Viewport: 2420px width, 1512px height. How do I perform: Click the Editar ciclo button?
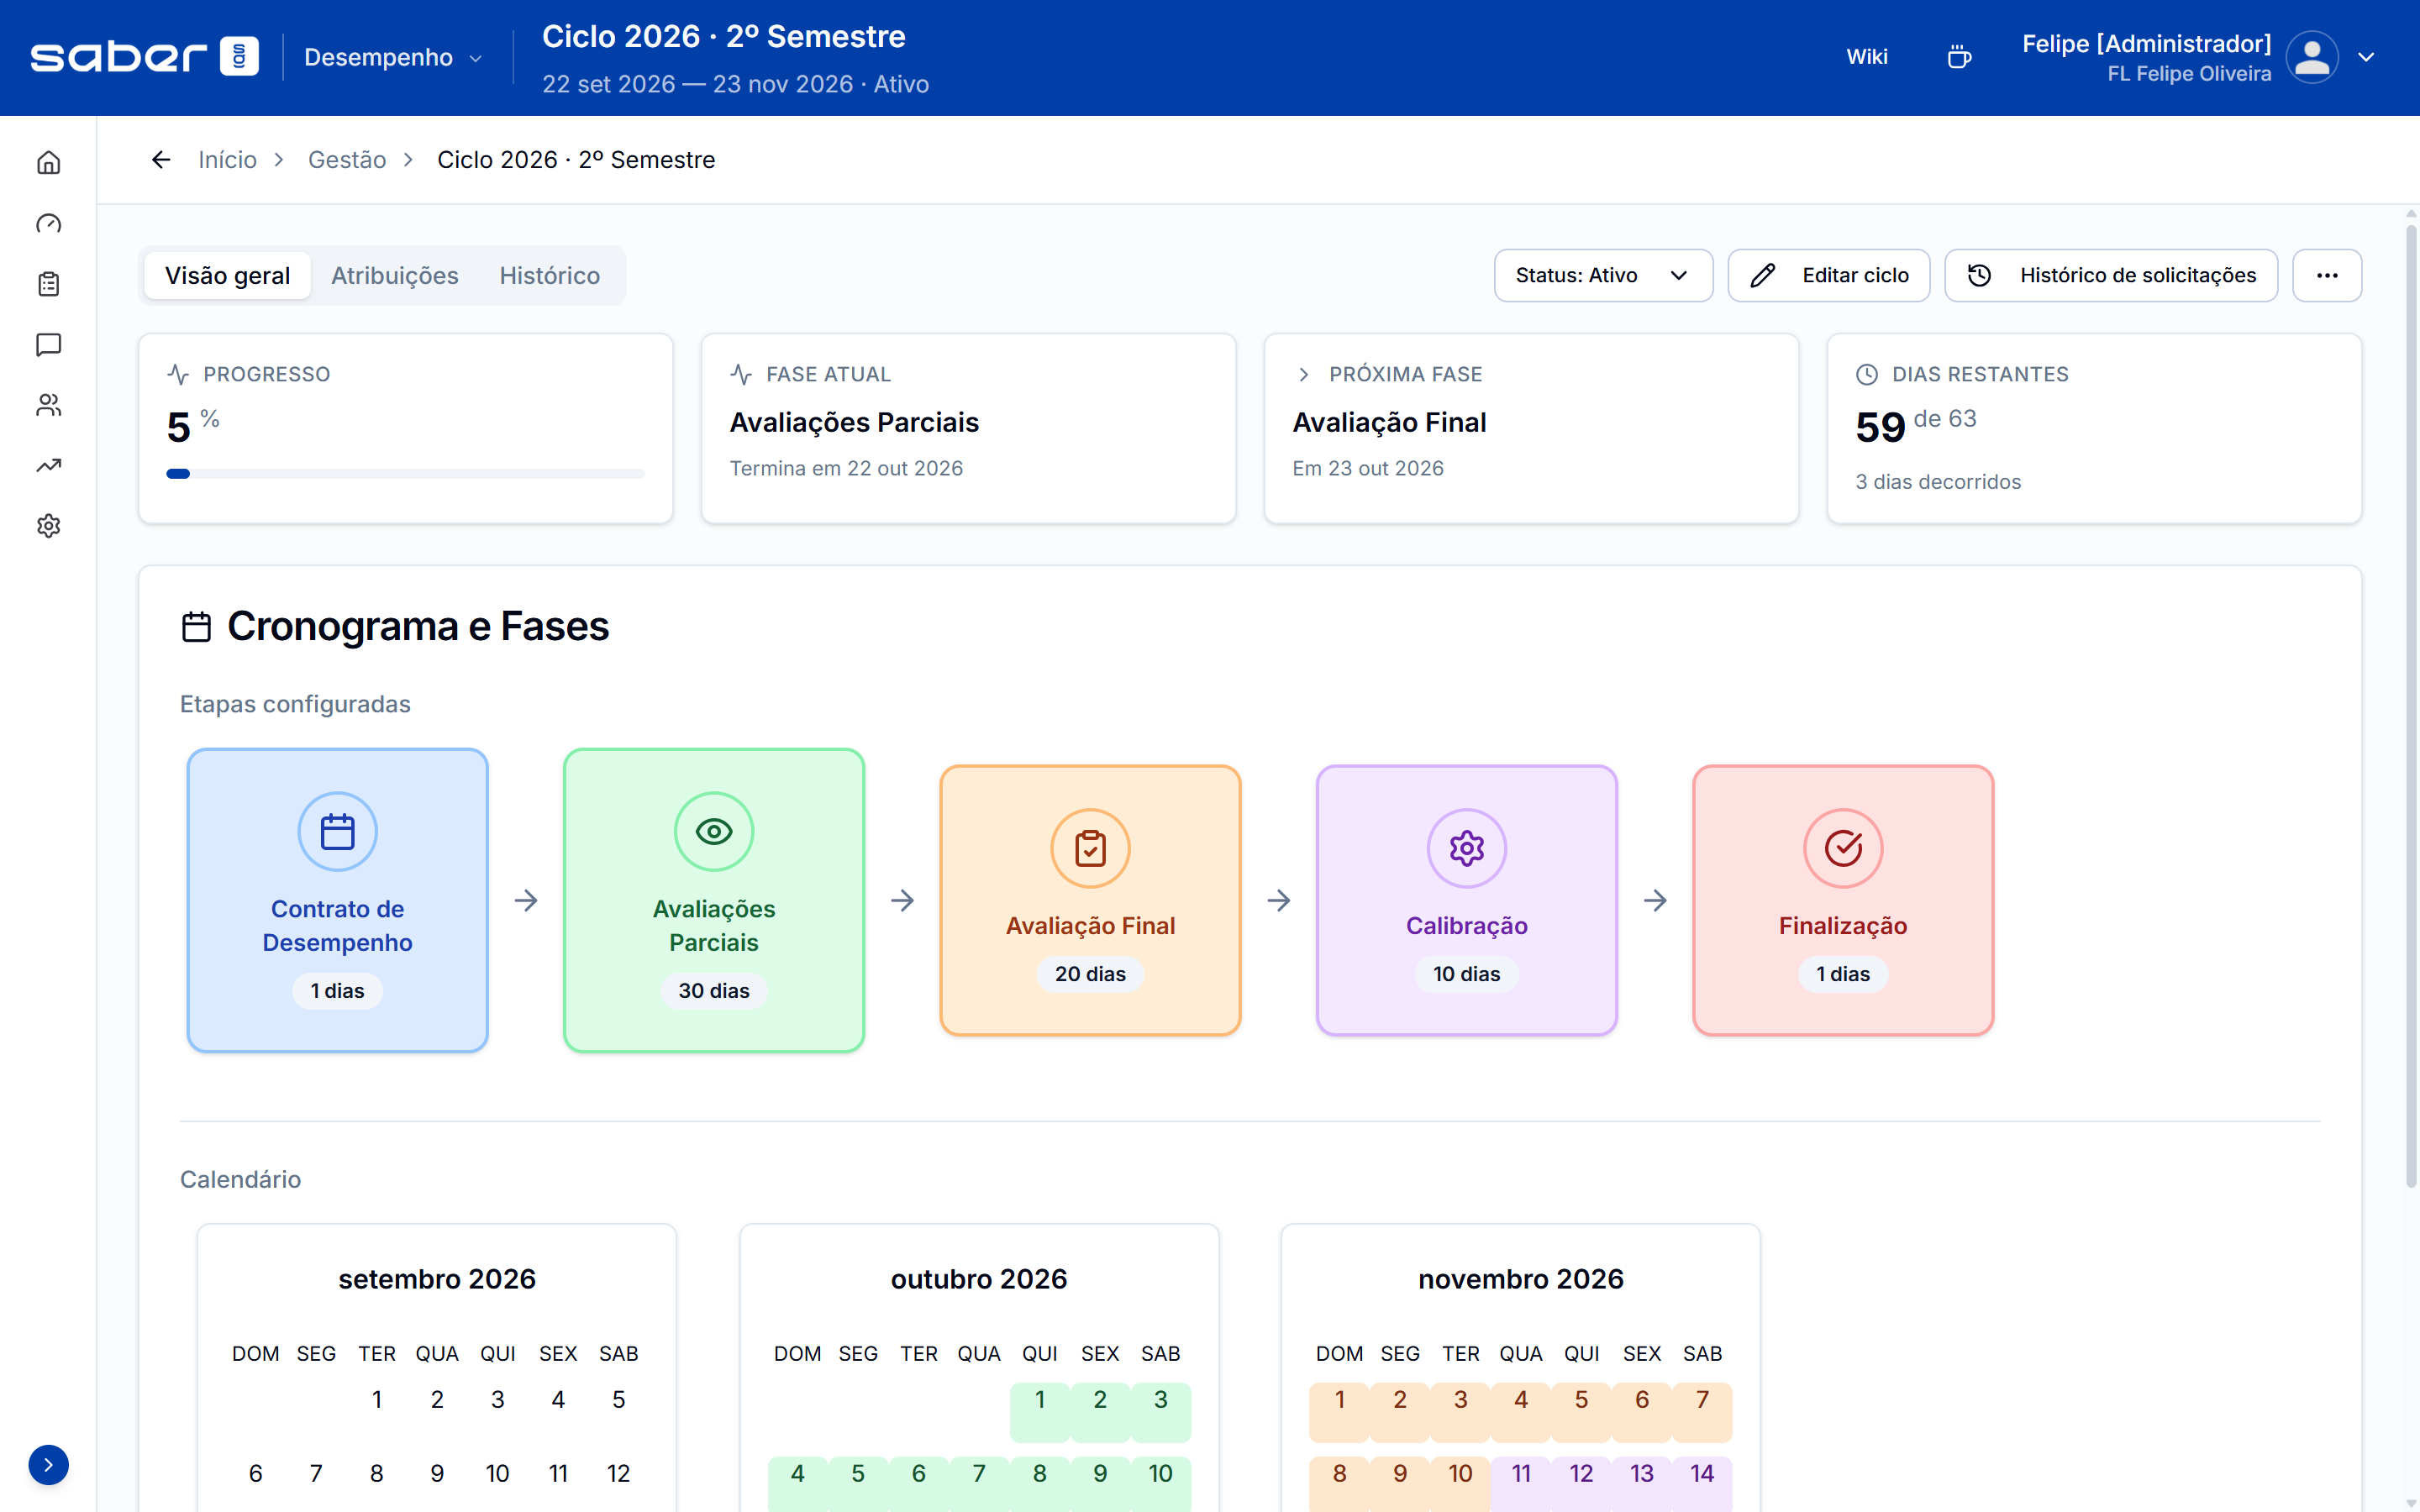[x=1829, y=275]
